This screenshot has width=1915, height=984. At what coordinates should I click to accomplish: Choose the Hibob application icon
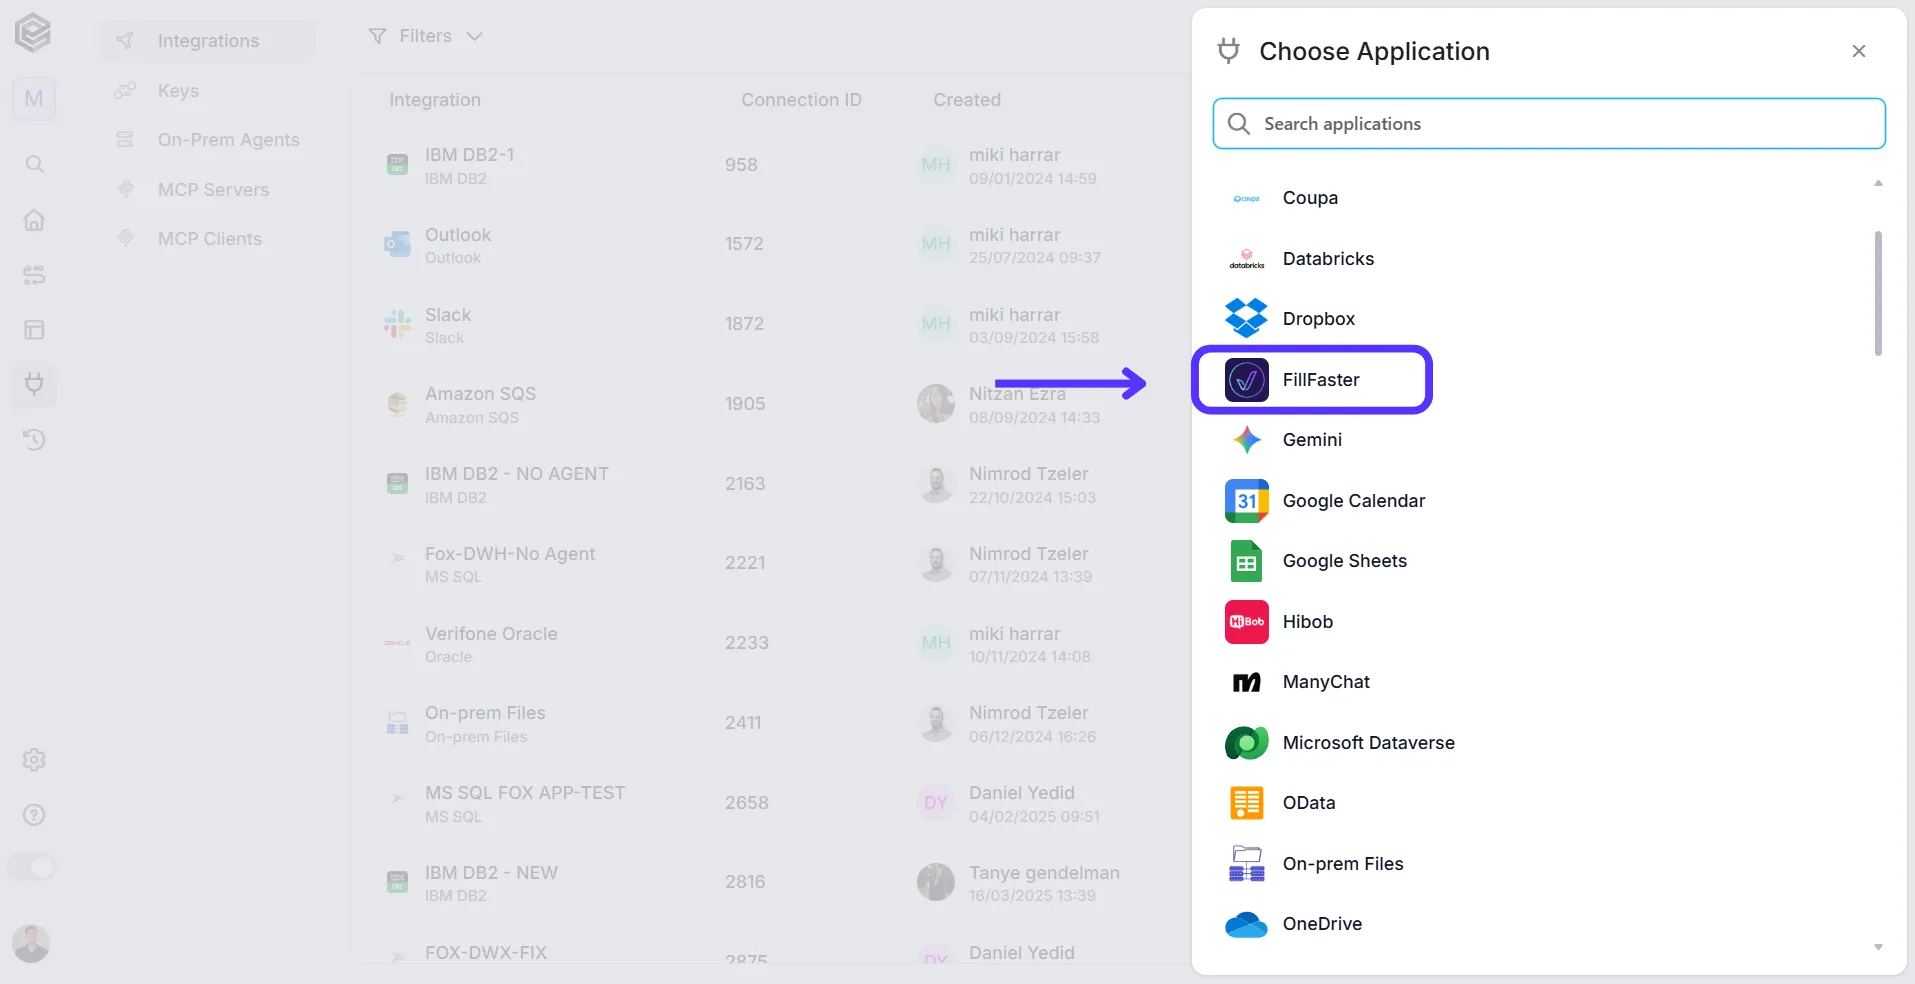pos(1246,622)
